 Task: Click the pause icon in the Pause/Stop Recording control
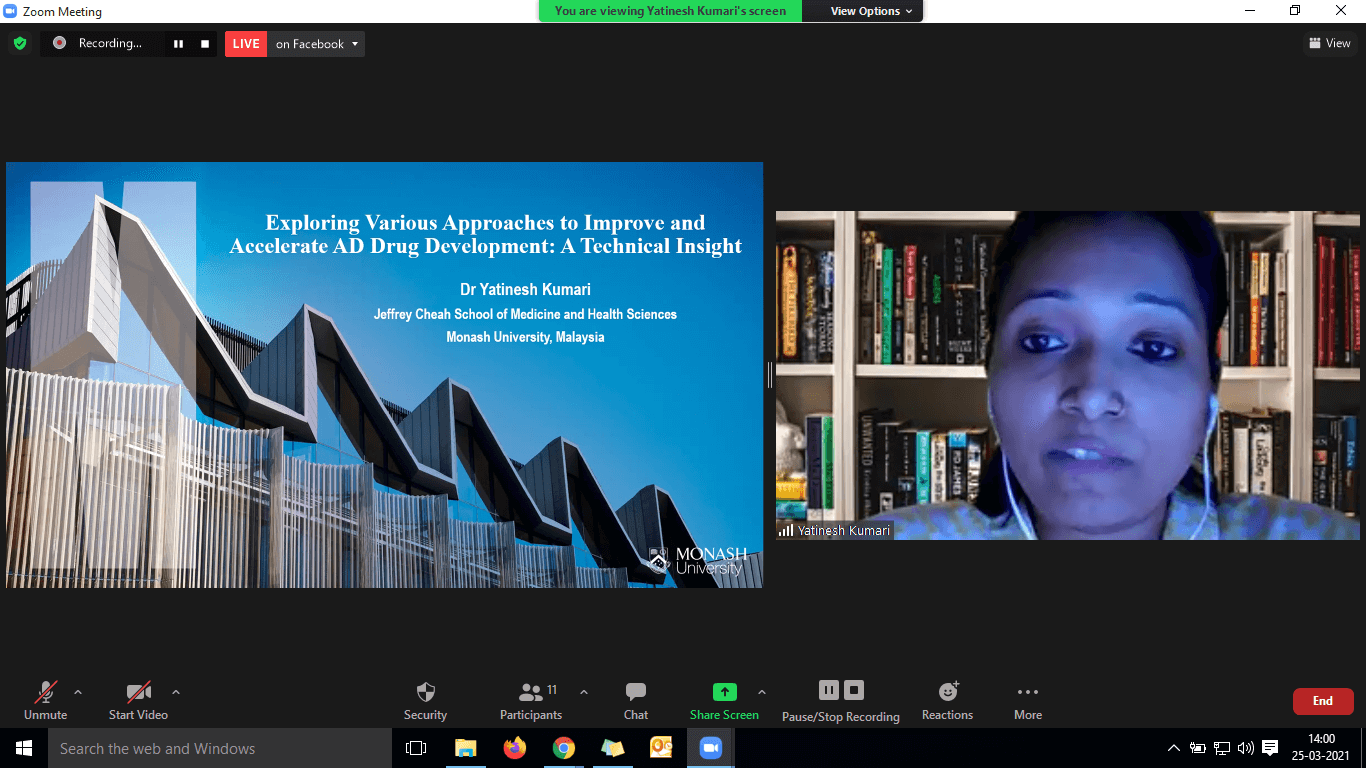[x=829, y=690]
